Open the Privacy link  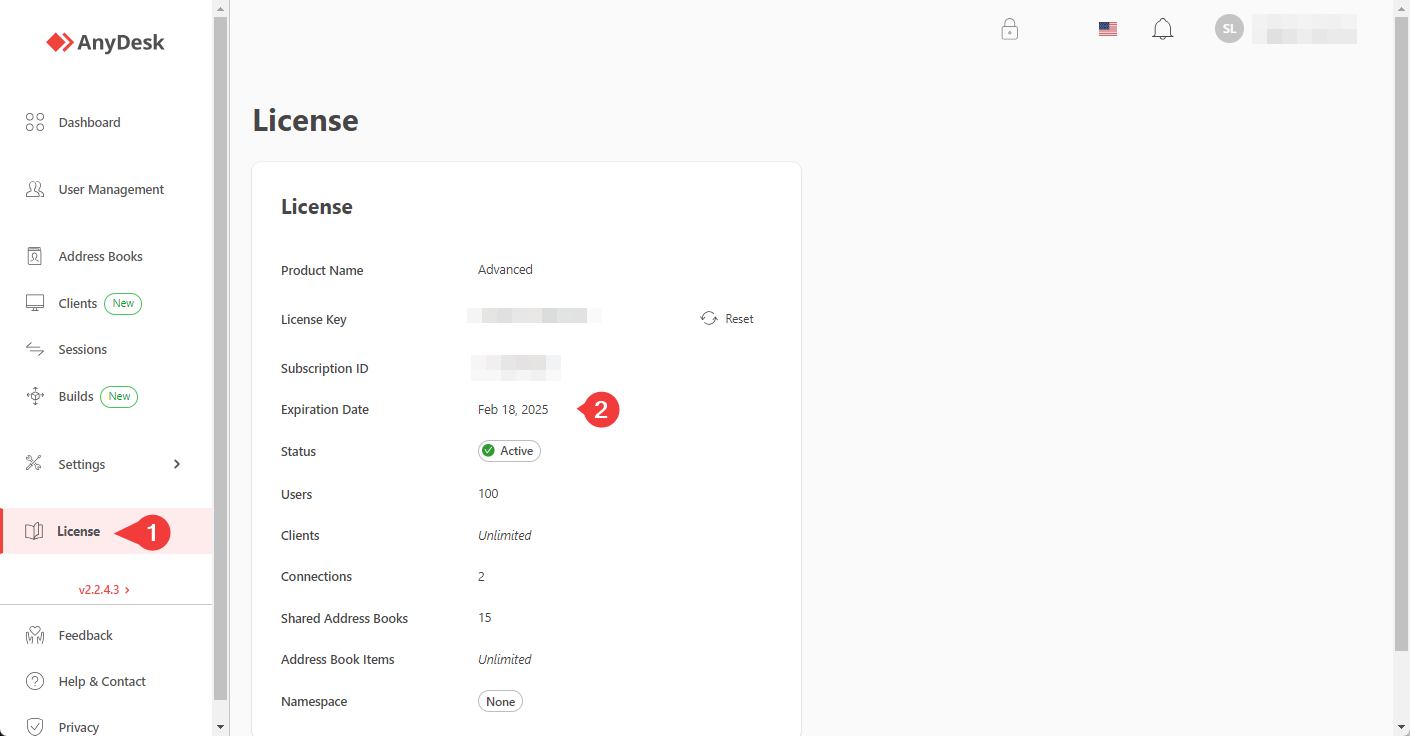click(x=78, y=727)
